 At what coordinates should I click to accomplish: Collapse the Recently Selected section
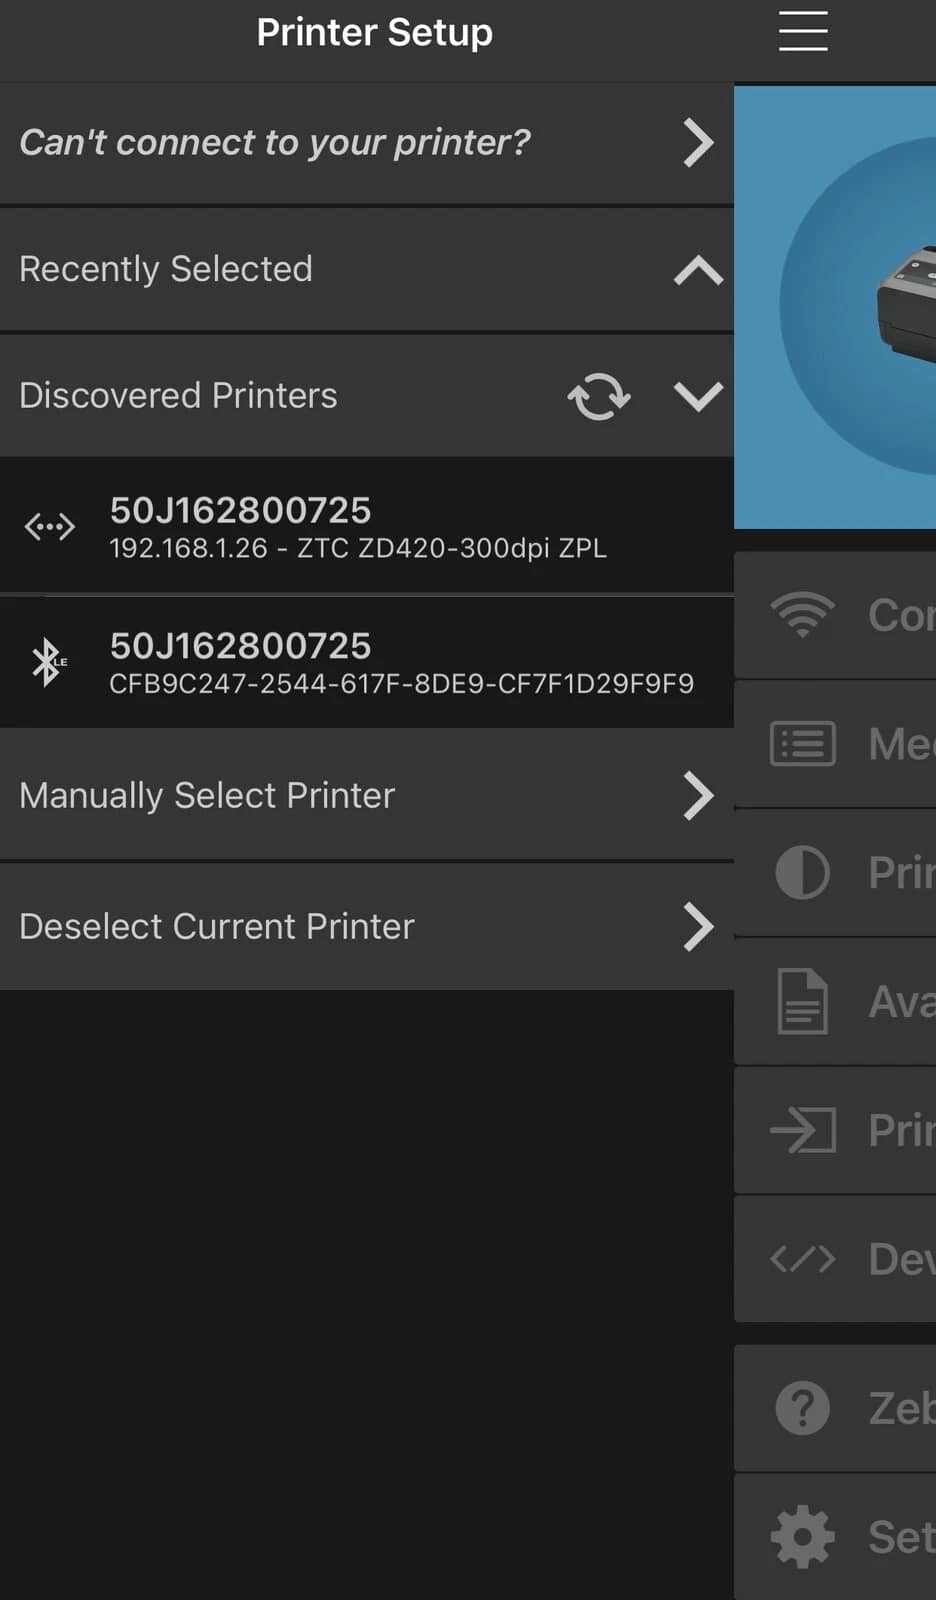click(698, 270)
